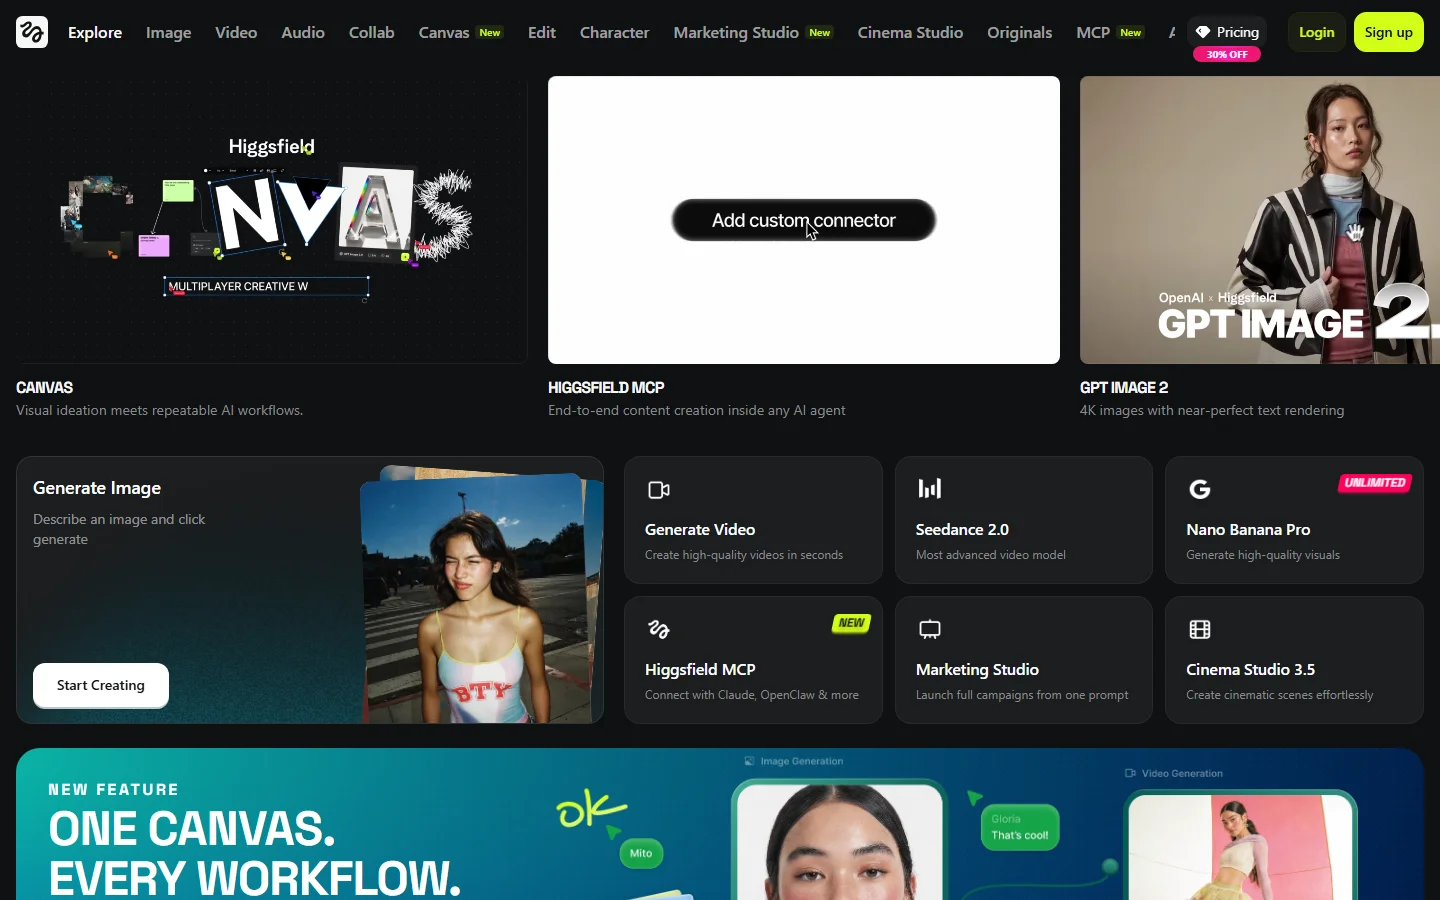Click the Mito chat bubble in banner
This screenshot has width=1440, height=900.
click(x=641, y=853)
